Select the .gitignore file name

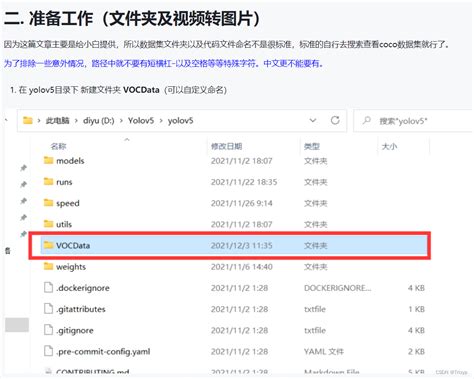[75, 331]
